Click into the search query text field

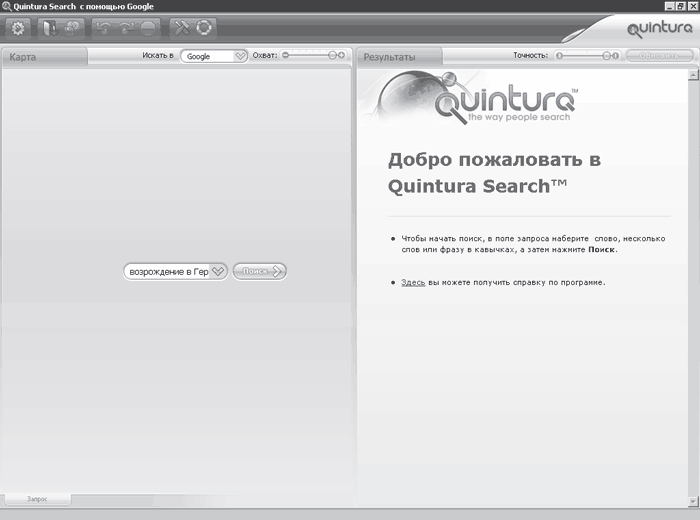tap(168, 271)
